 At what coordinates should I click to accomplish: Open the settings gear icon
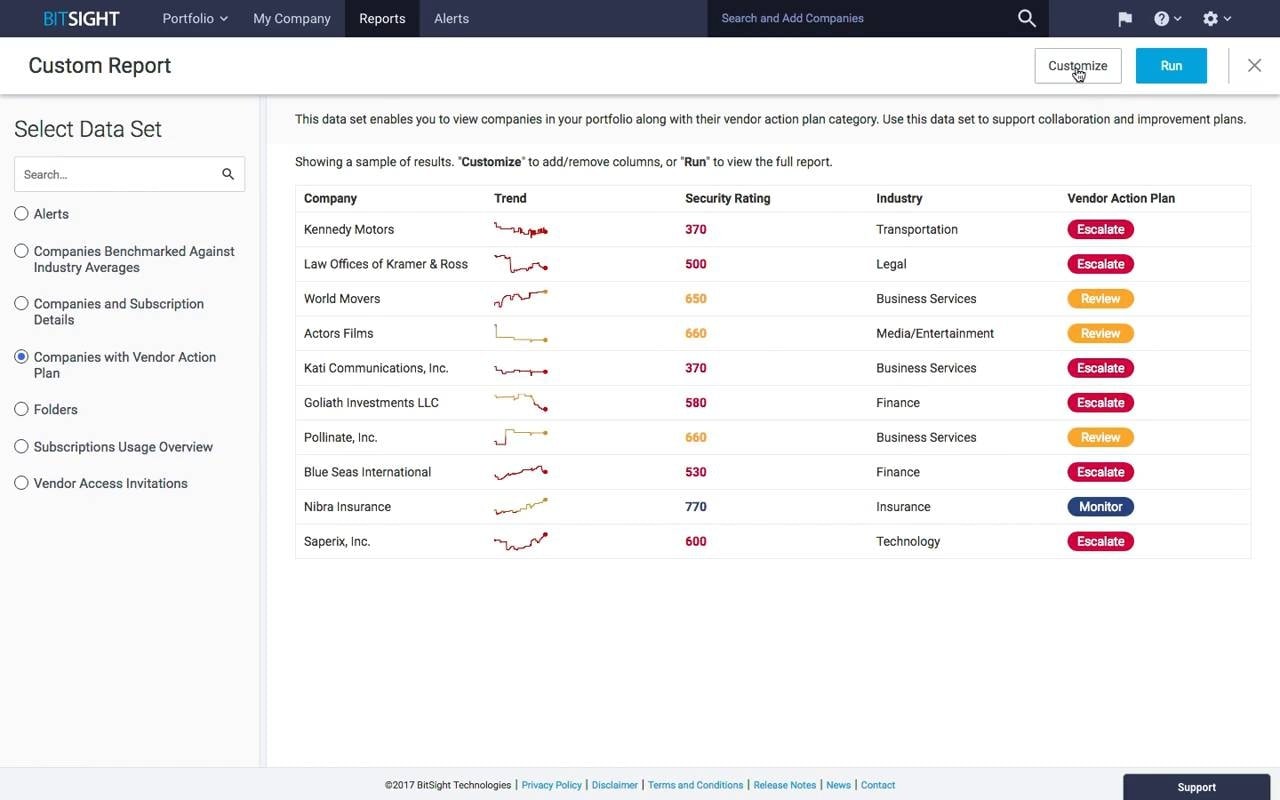click(x=1210, y=19)
